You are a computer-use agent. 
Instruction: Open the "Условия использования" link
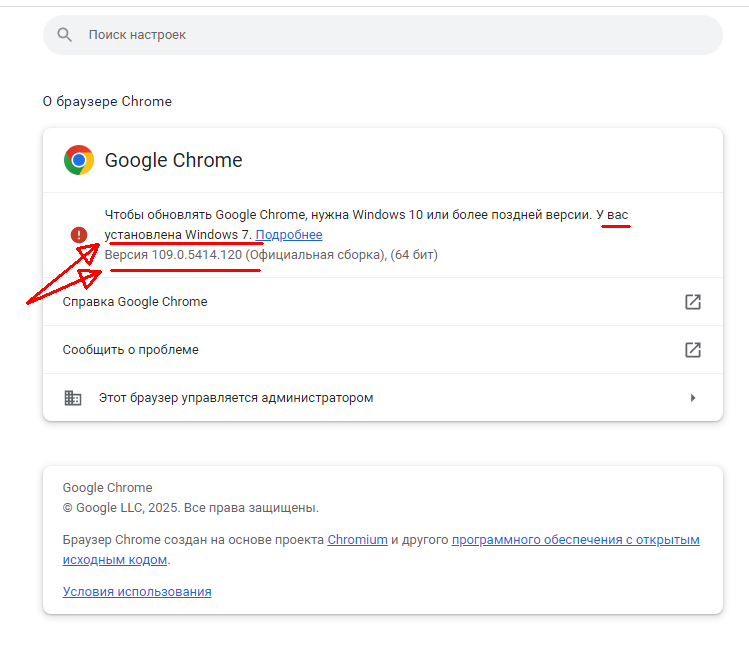click(137, 591)
